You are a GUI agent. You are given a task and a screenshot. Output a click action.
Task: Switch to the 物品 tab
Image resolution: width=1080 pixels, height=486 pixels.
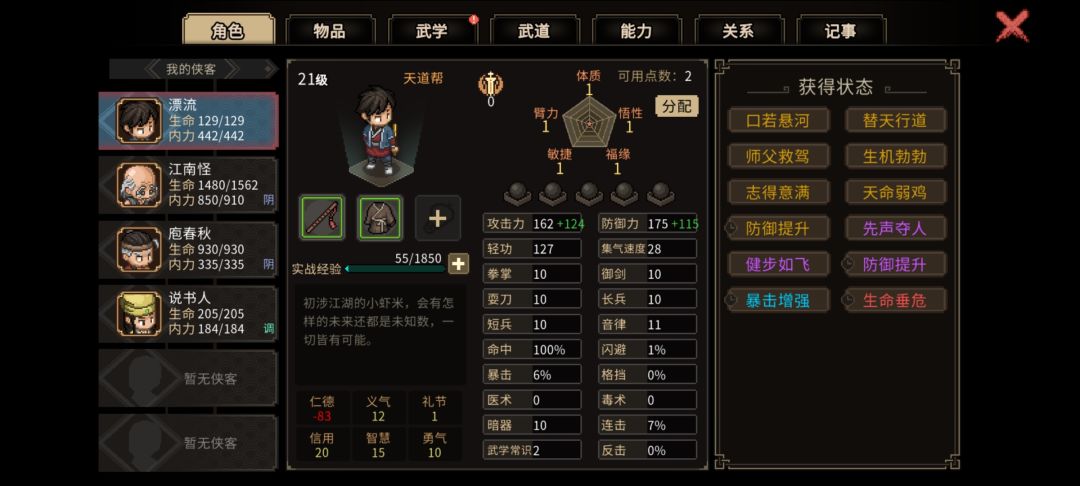click(330, 30)
